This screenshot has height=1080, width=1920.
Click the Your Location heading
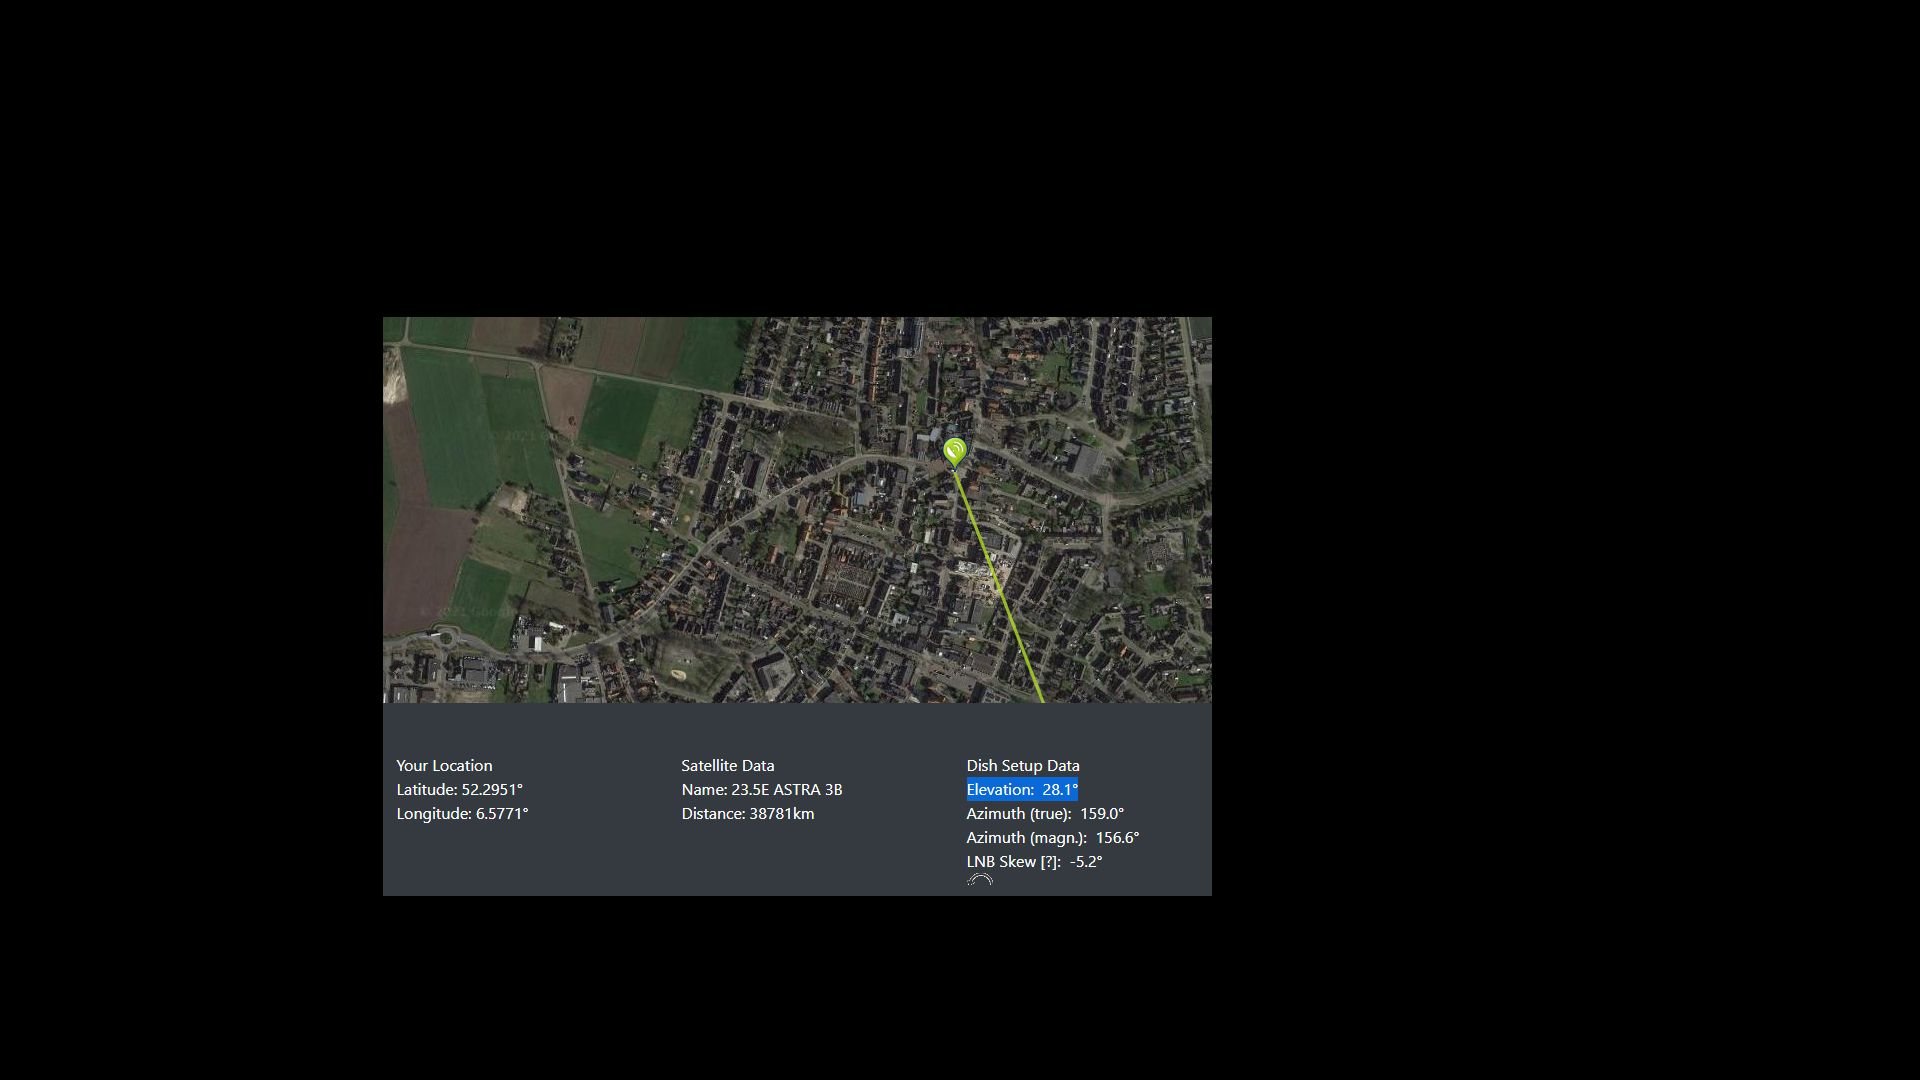[x=444, y=766]
